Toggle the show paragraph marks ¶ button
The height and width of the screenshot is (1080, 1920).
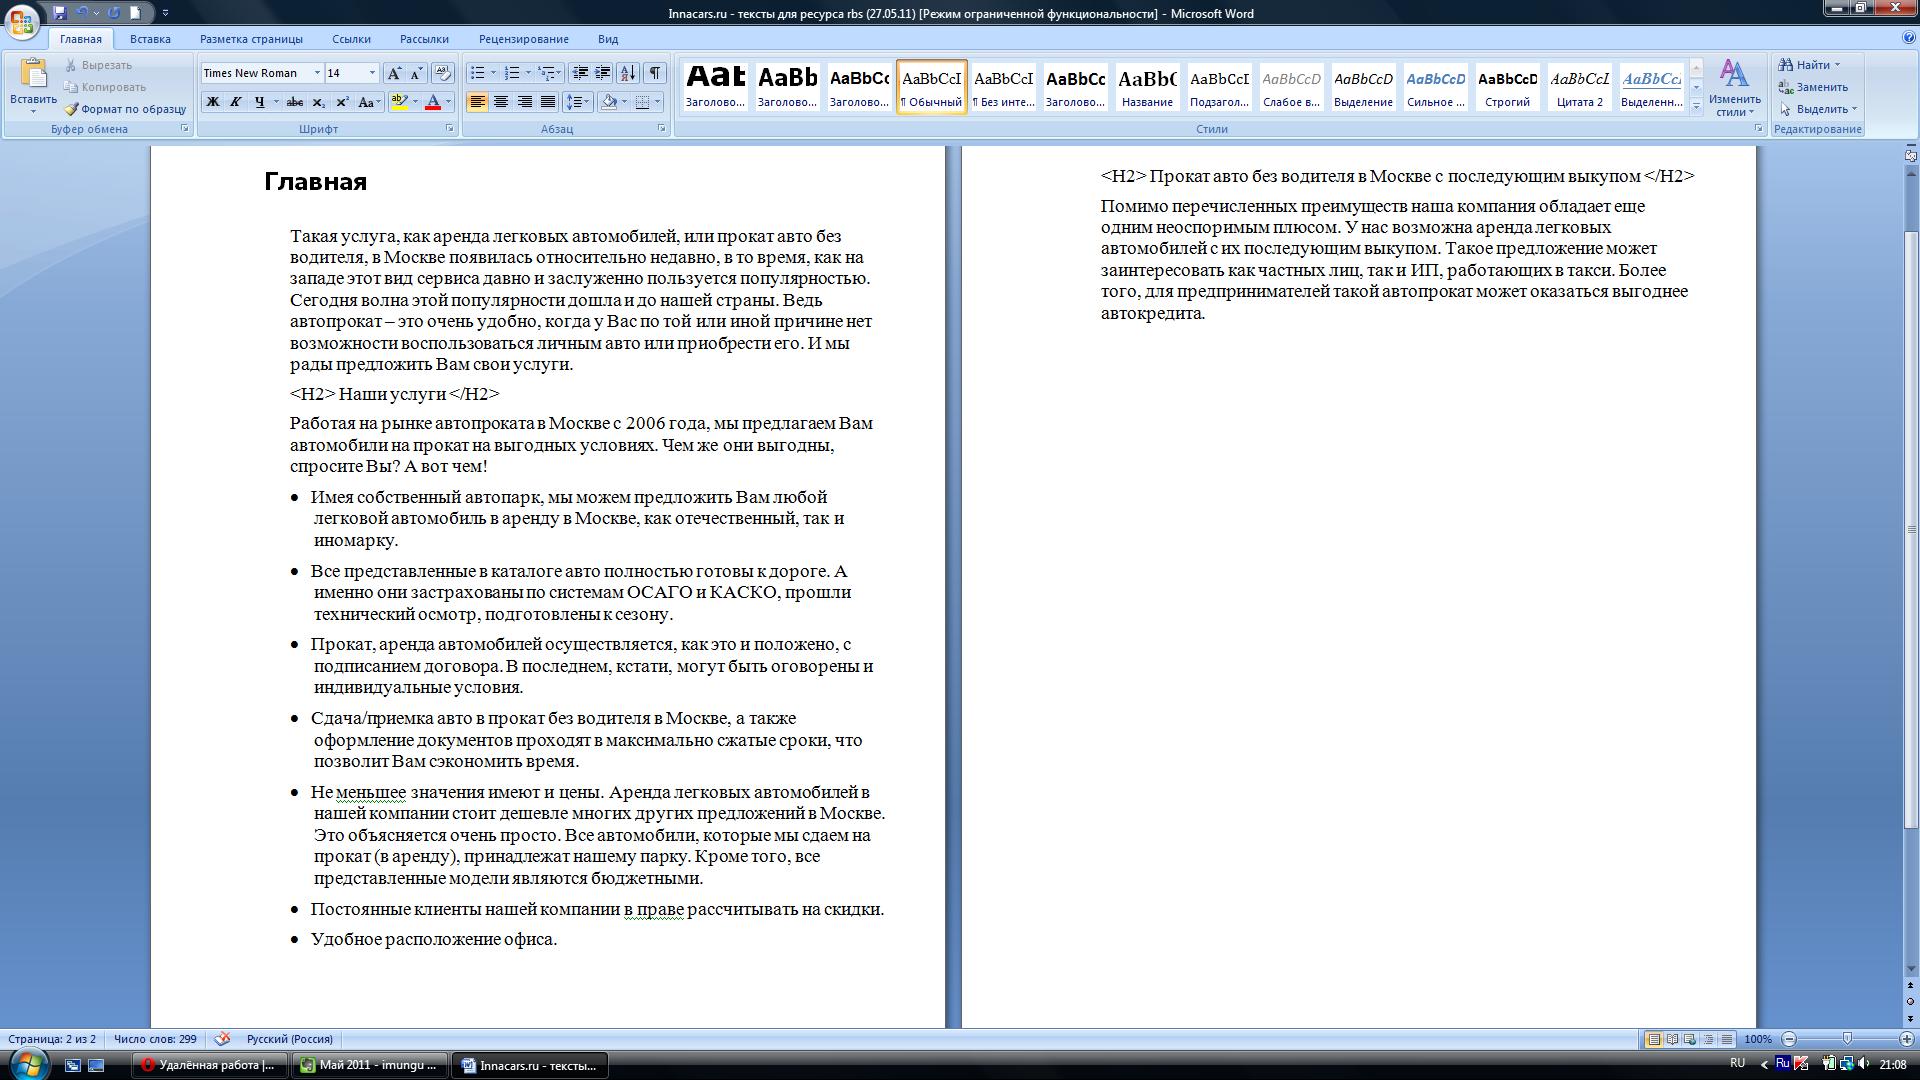click(654, 73)
